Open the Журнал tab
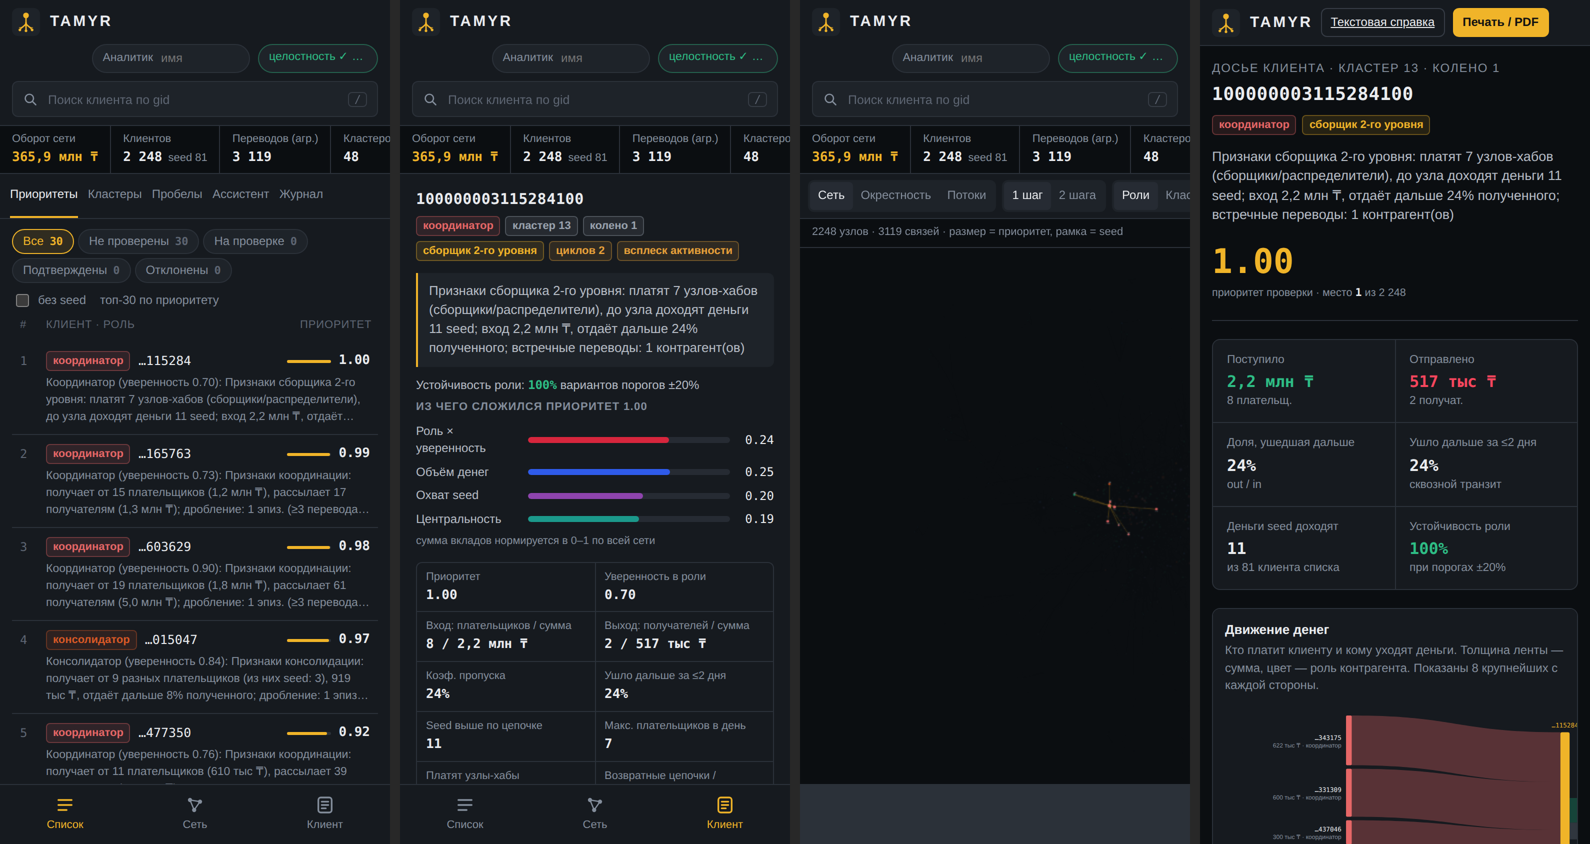Screen dimensions: 1590x844 coord(301,194)
